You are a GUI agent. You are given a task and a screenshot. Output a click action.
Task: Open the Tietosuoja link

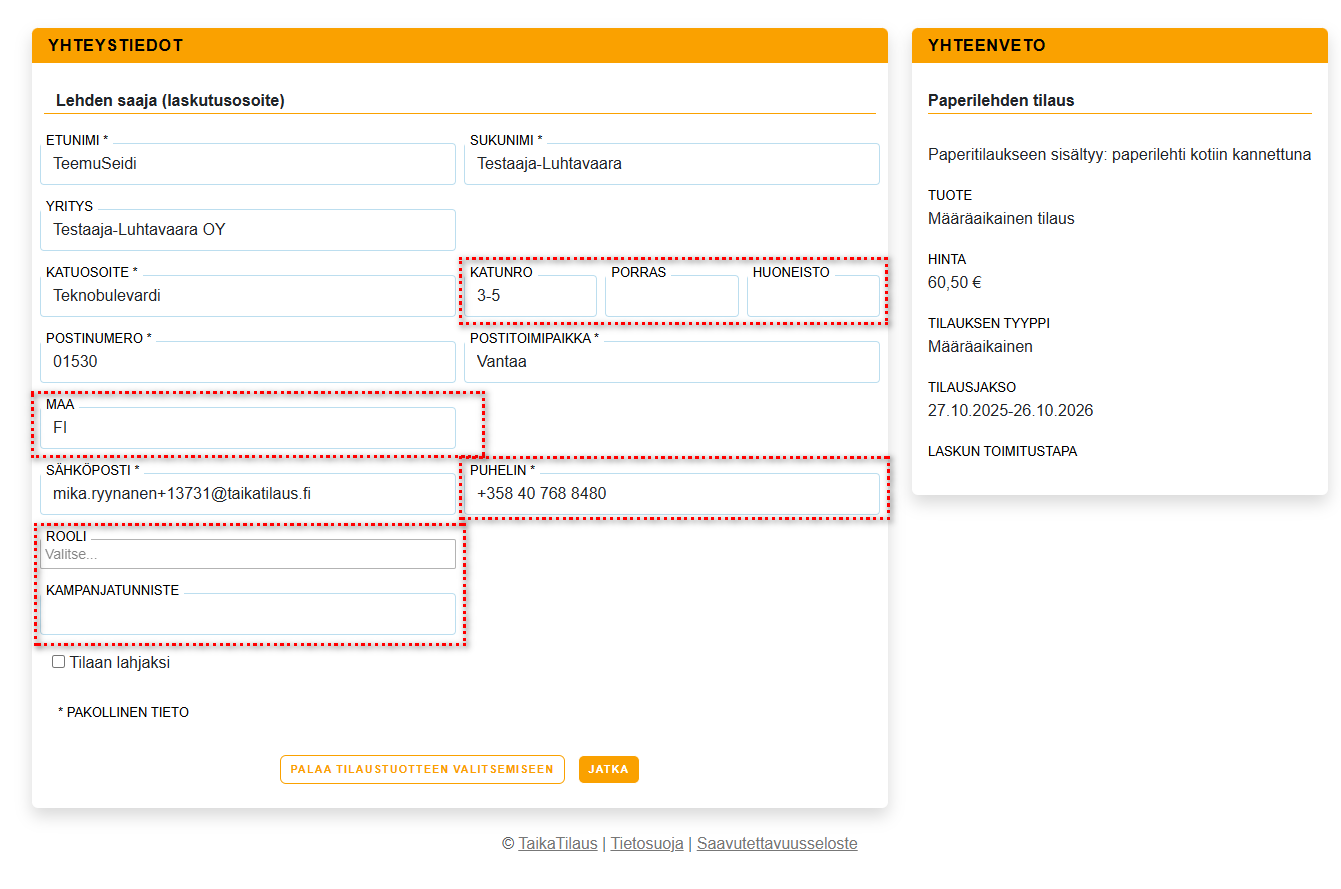pyautogui.click(x=647, y=843)
